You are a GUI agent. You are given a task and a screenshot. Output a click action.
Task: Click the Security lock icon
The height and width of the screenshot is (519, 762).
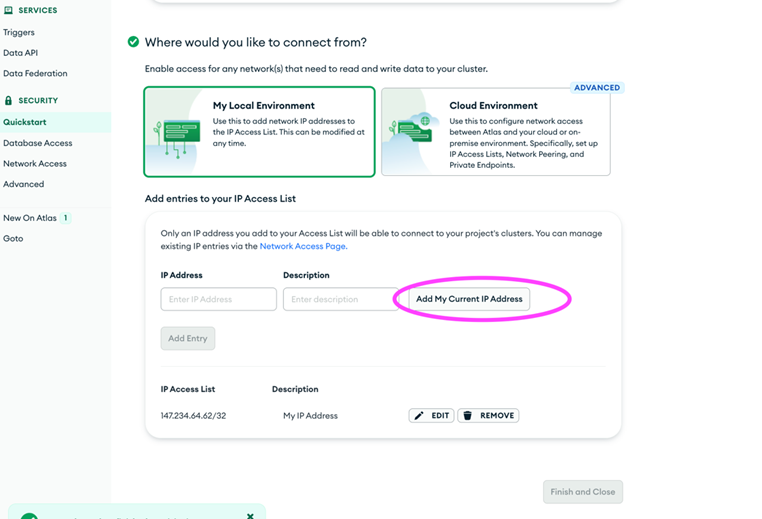pos(8,101)
